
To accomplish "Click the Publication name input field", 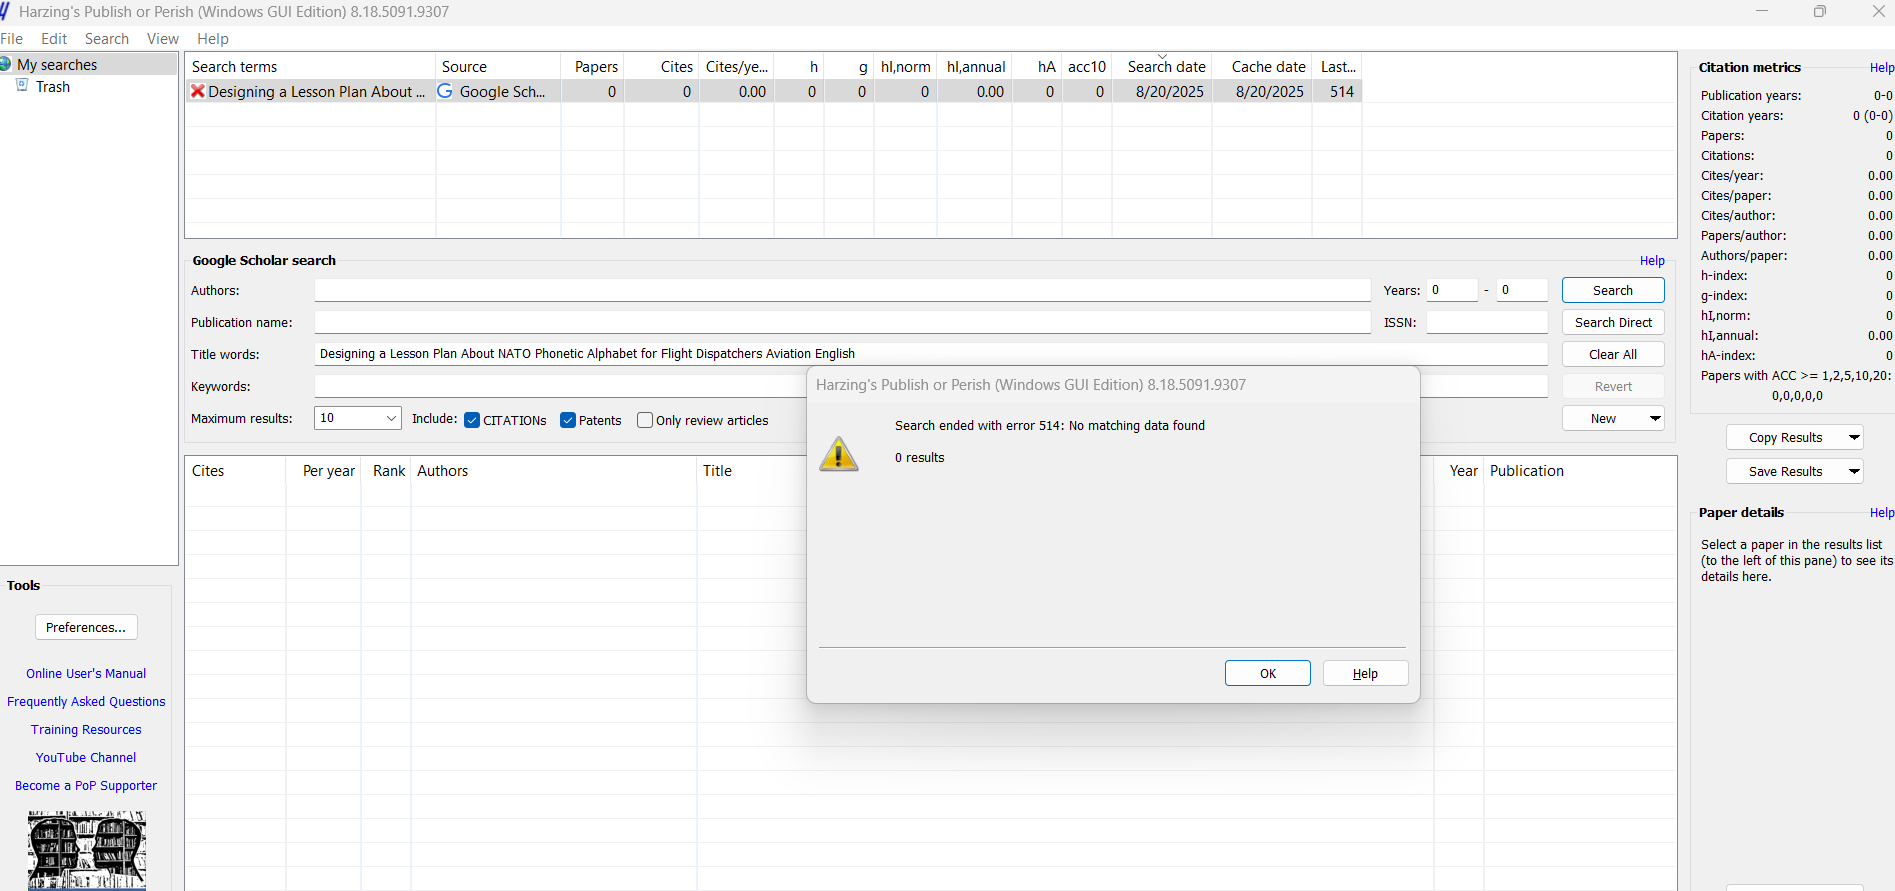I will coord(842,322).
